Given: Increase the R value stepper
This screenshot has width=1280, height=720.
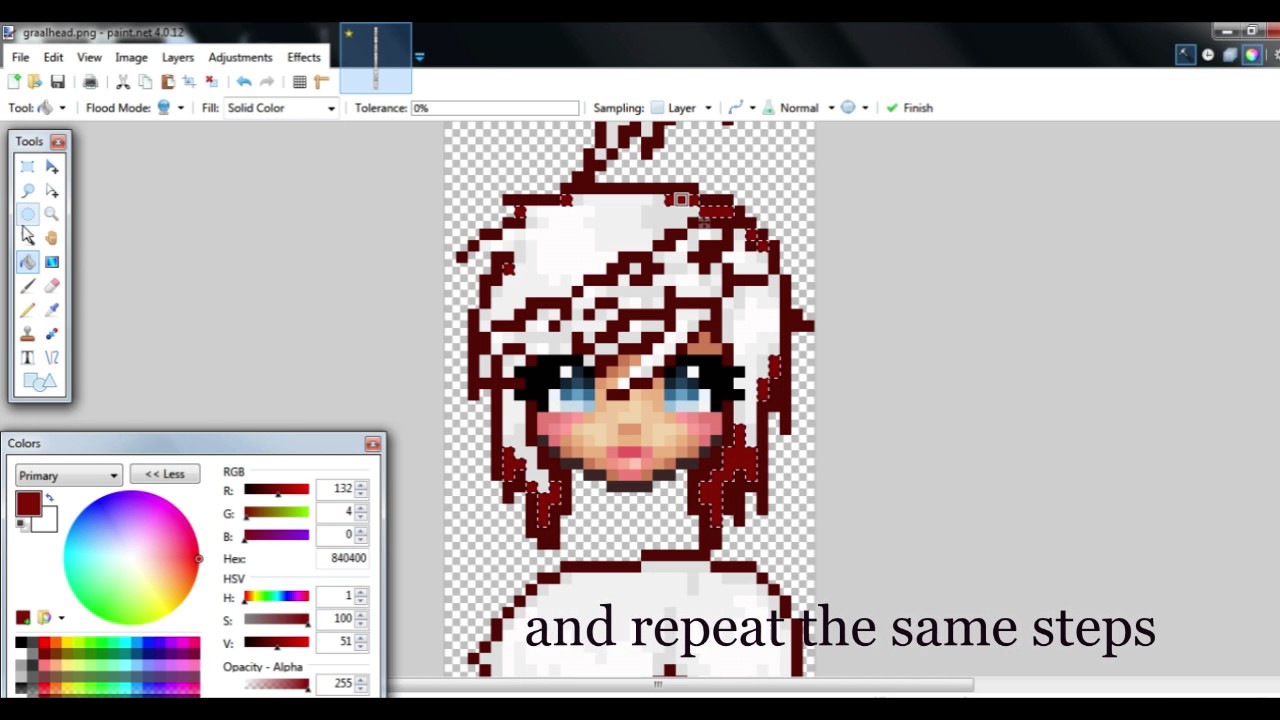Looking at the screenshot, I should (x=361, y=485).
